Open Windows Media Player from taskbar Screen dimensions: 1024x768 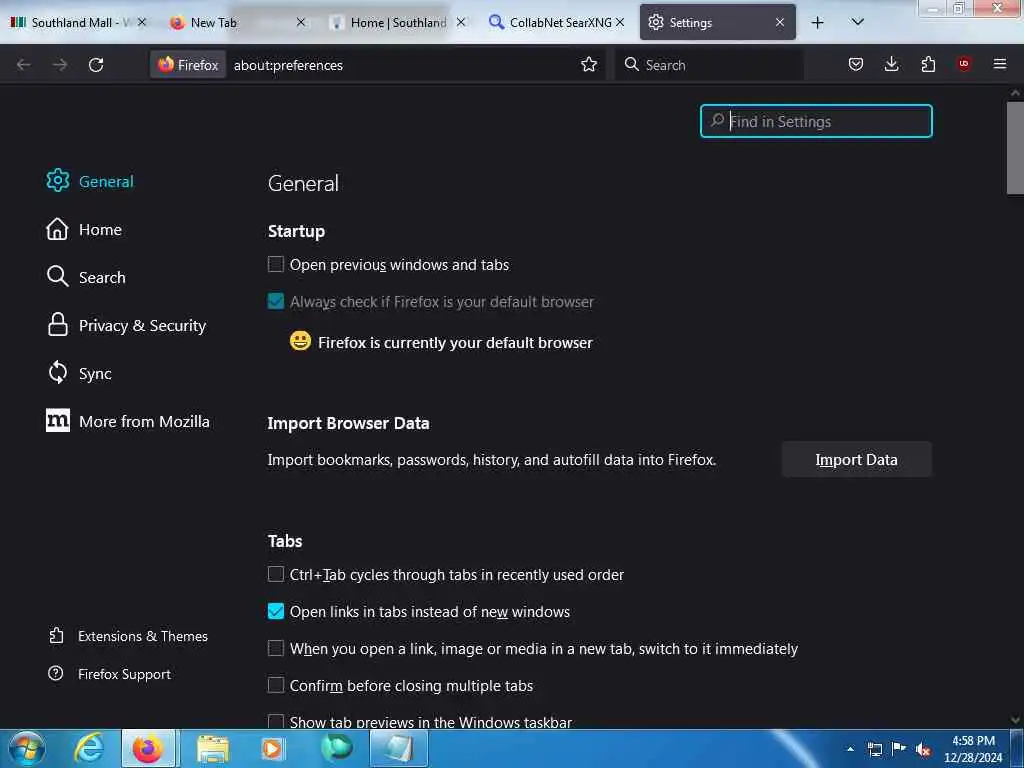273,748
